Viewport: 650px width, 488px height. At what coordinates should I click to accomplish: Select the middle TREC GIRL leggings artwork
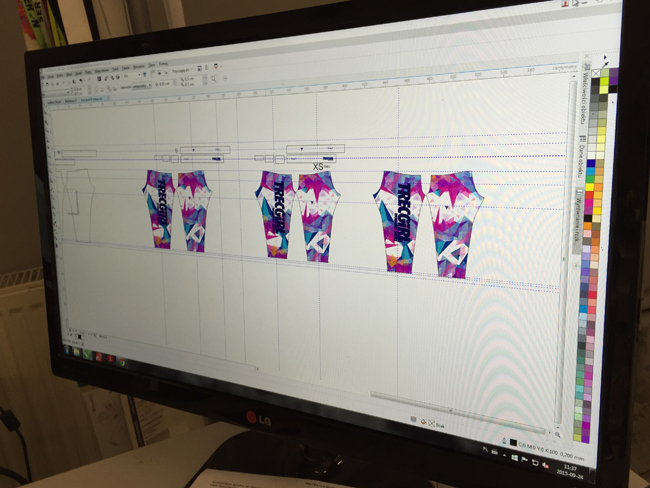(x=297, y=218)
